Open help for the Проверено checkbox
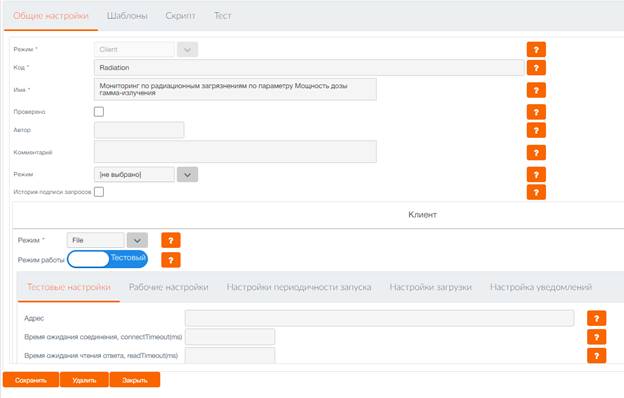 point(536,112)
